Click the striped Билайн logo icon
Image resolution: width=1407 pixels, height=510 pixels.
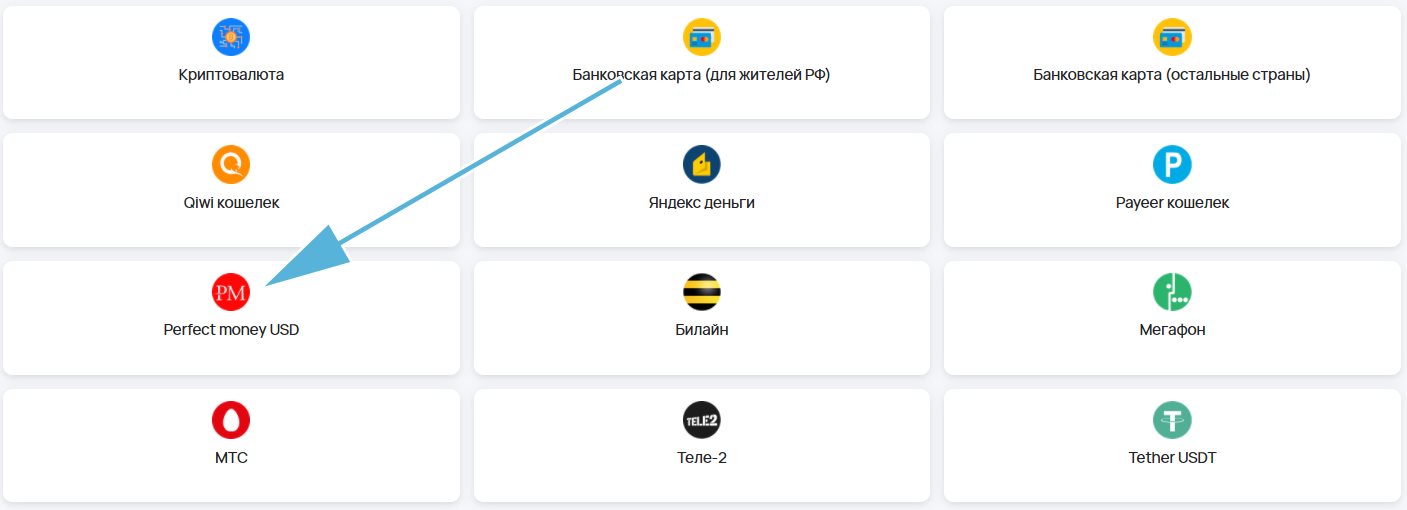click(x=702, y=292)
